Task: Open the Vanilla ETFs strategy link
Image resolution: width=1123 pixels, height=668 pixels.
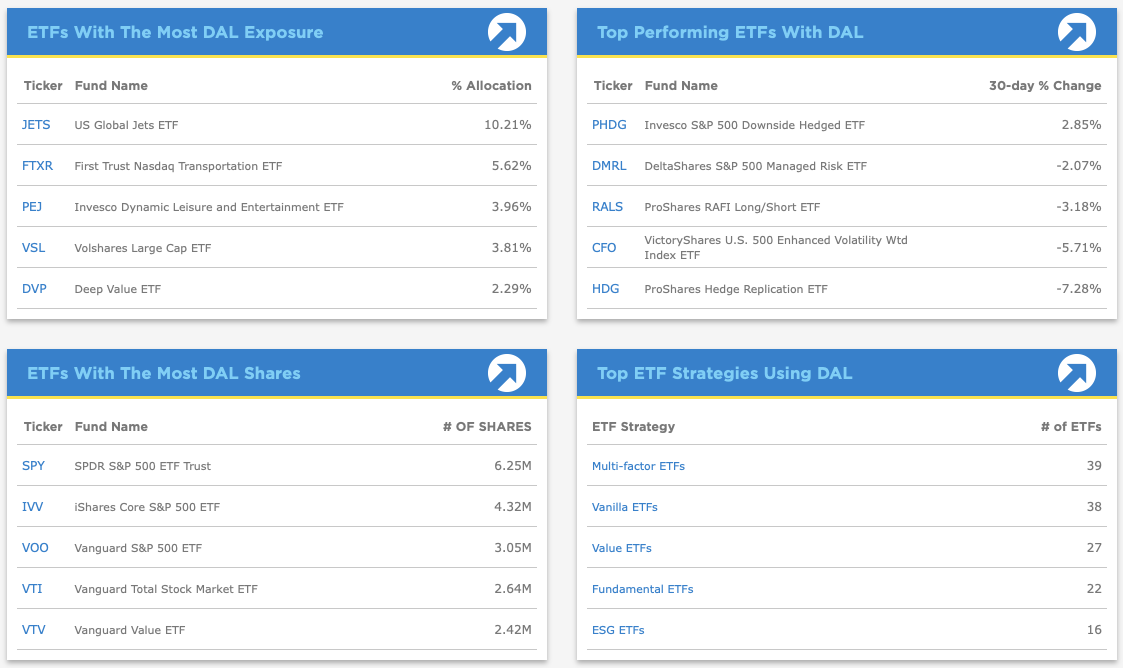Action: [x=625, y=507]
